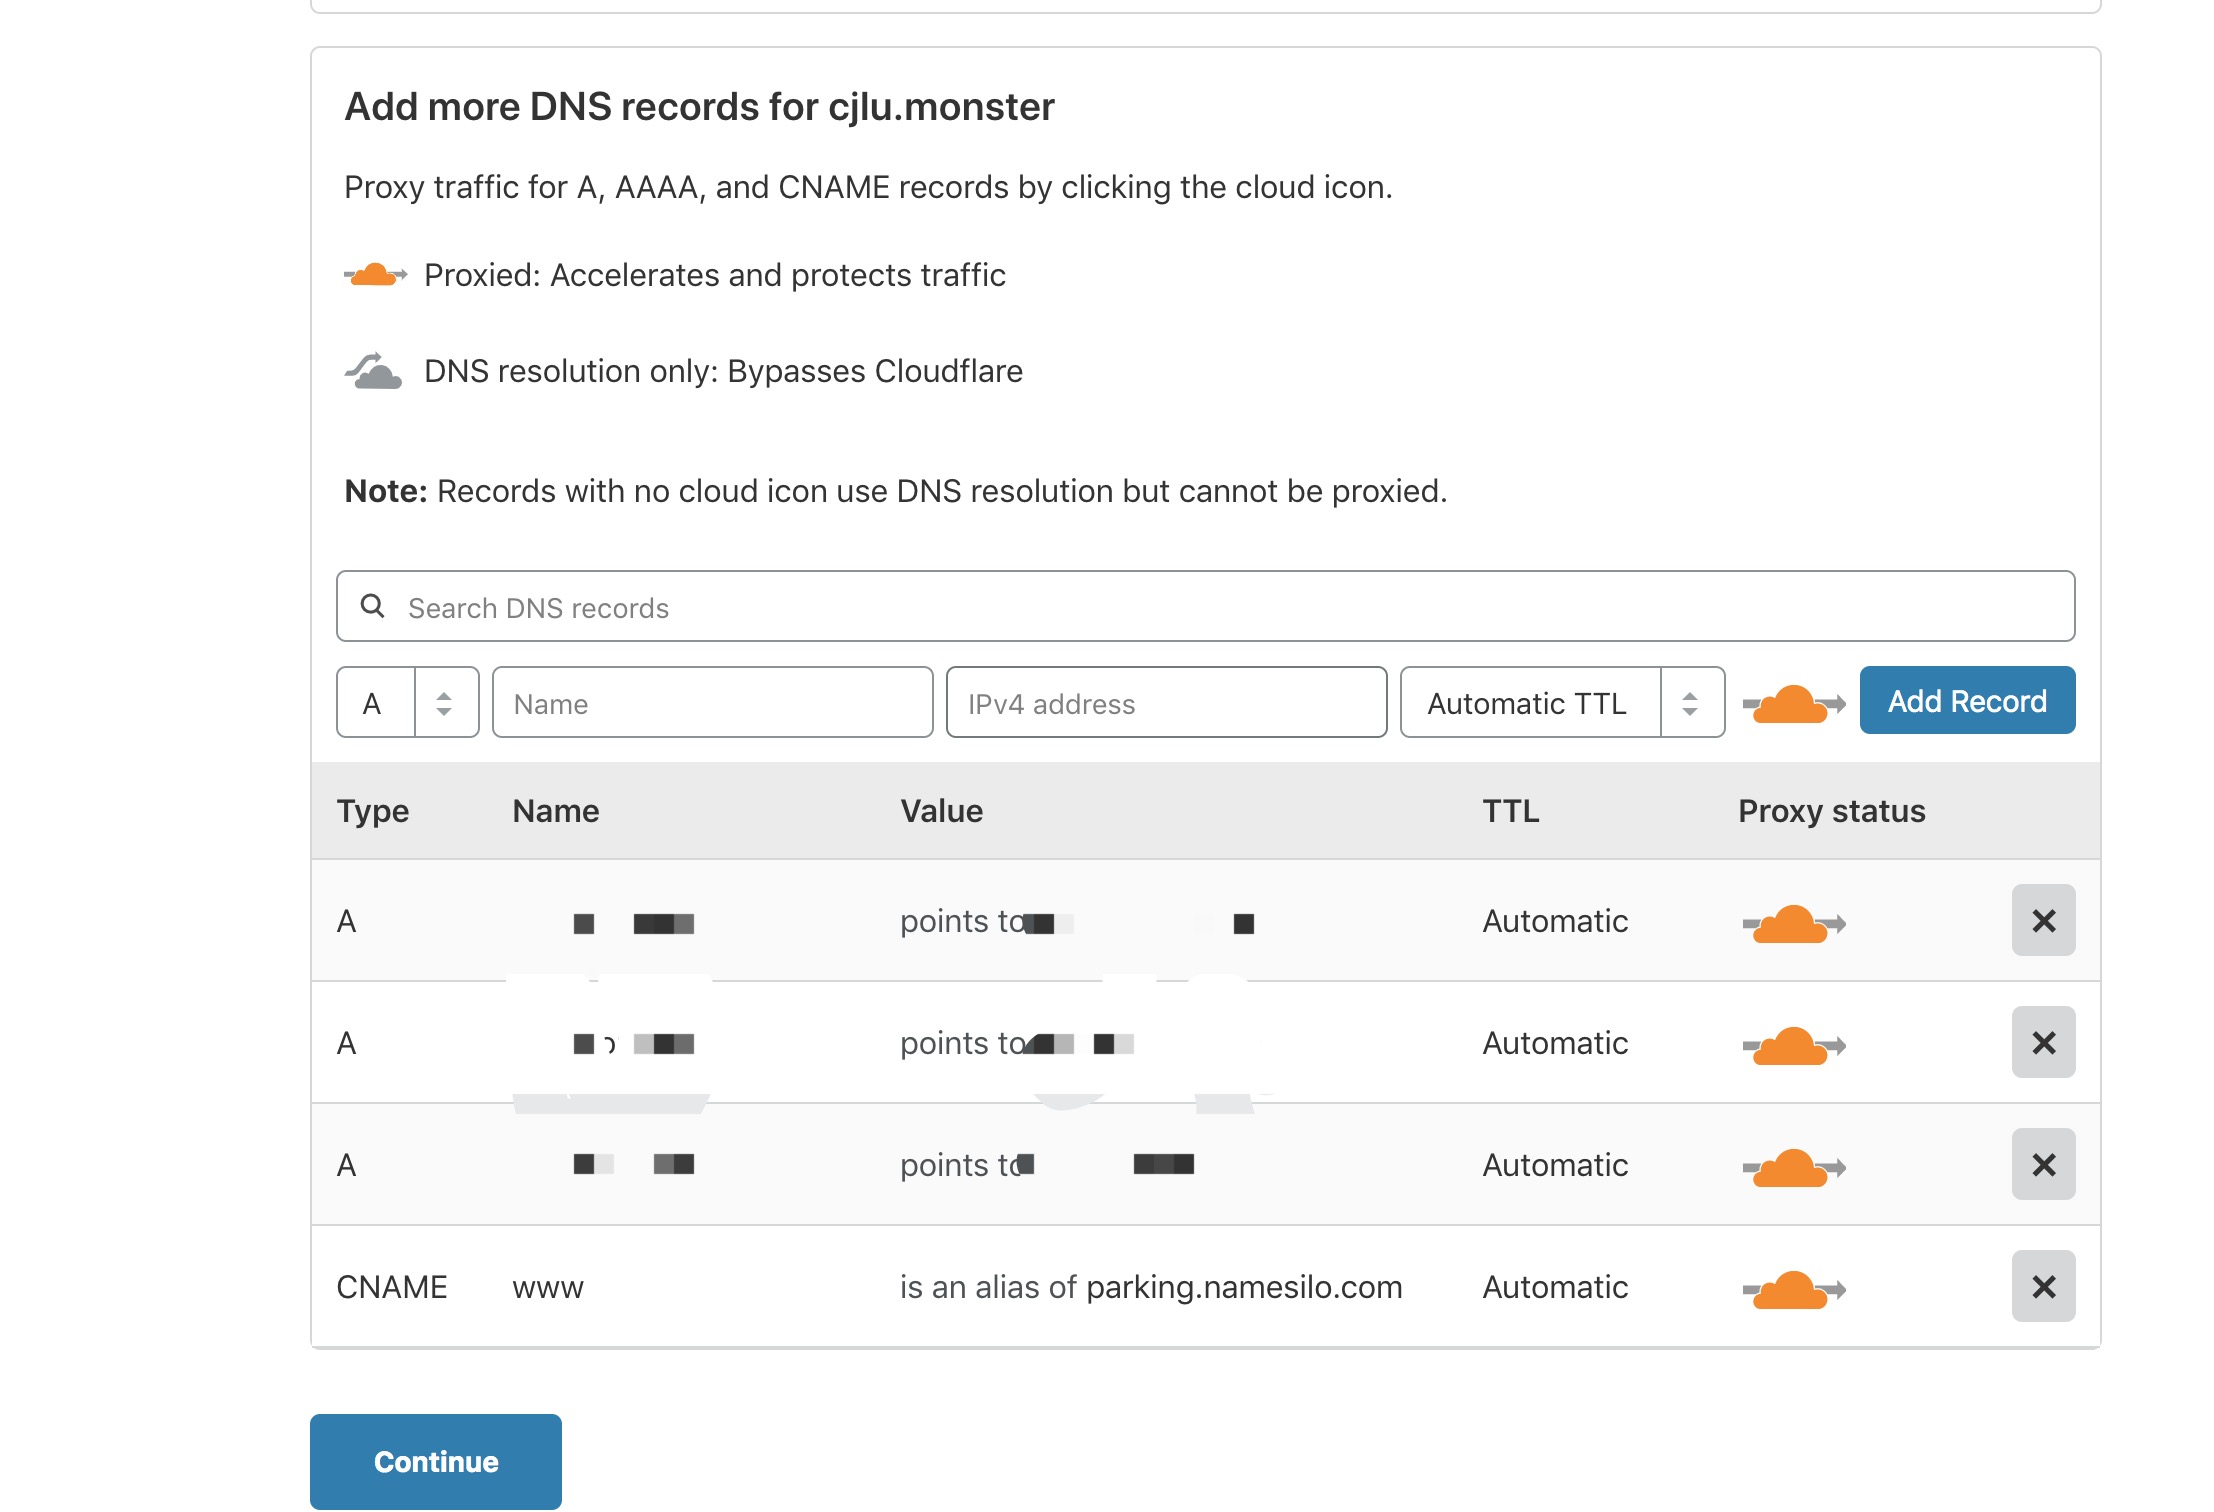Click the Continue button
2214x1512 pixels.
[436, 1461]
